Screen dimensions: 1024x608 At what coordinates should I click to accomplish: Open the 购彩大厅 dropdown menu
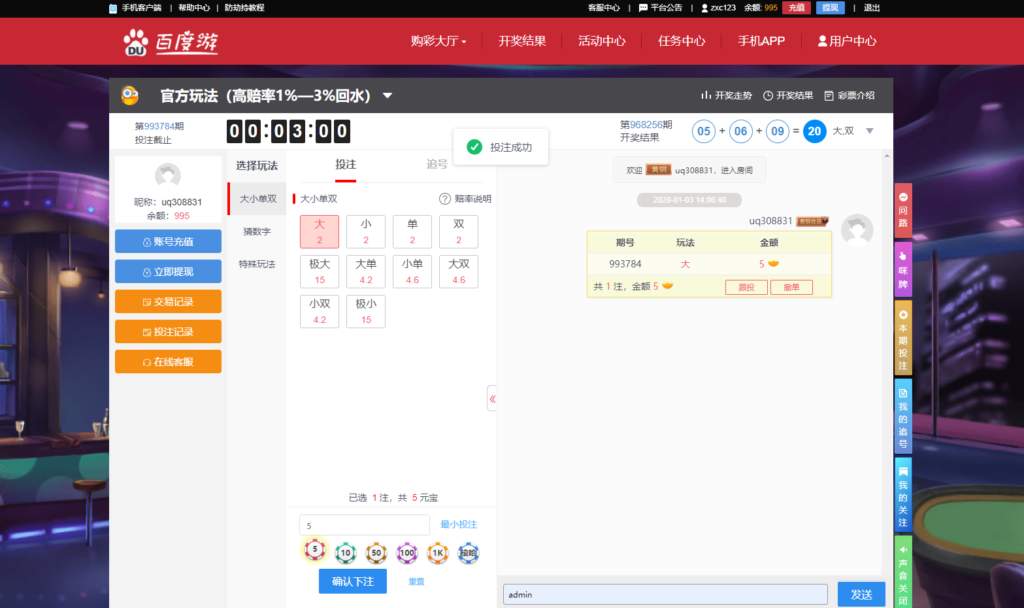tap(438, 41)
